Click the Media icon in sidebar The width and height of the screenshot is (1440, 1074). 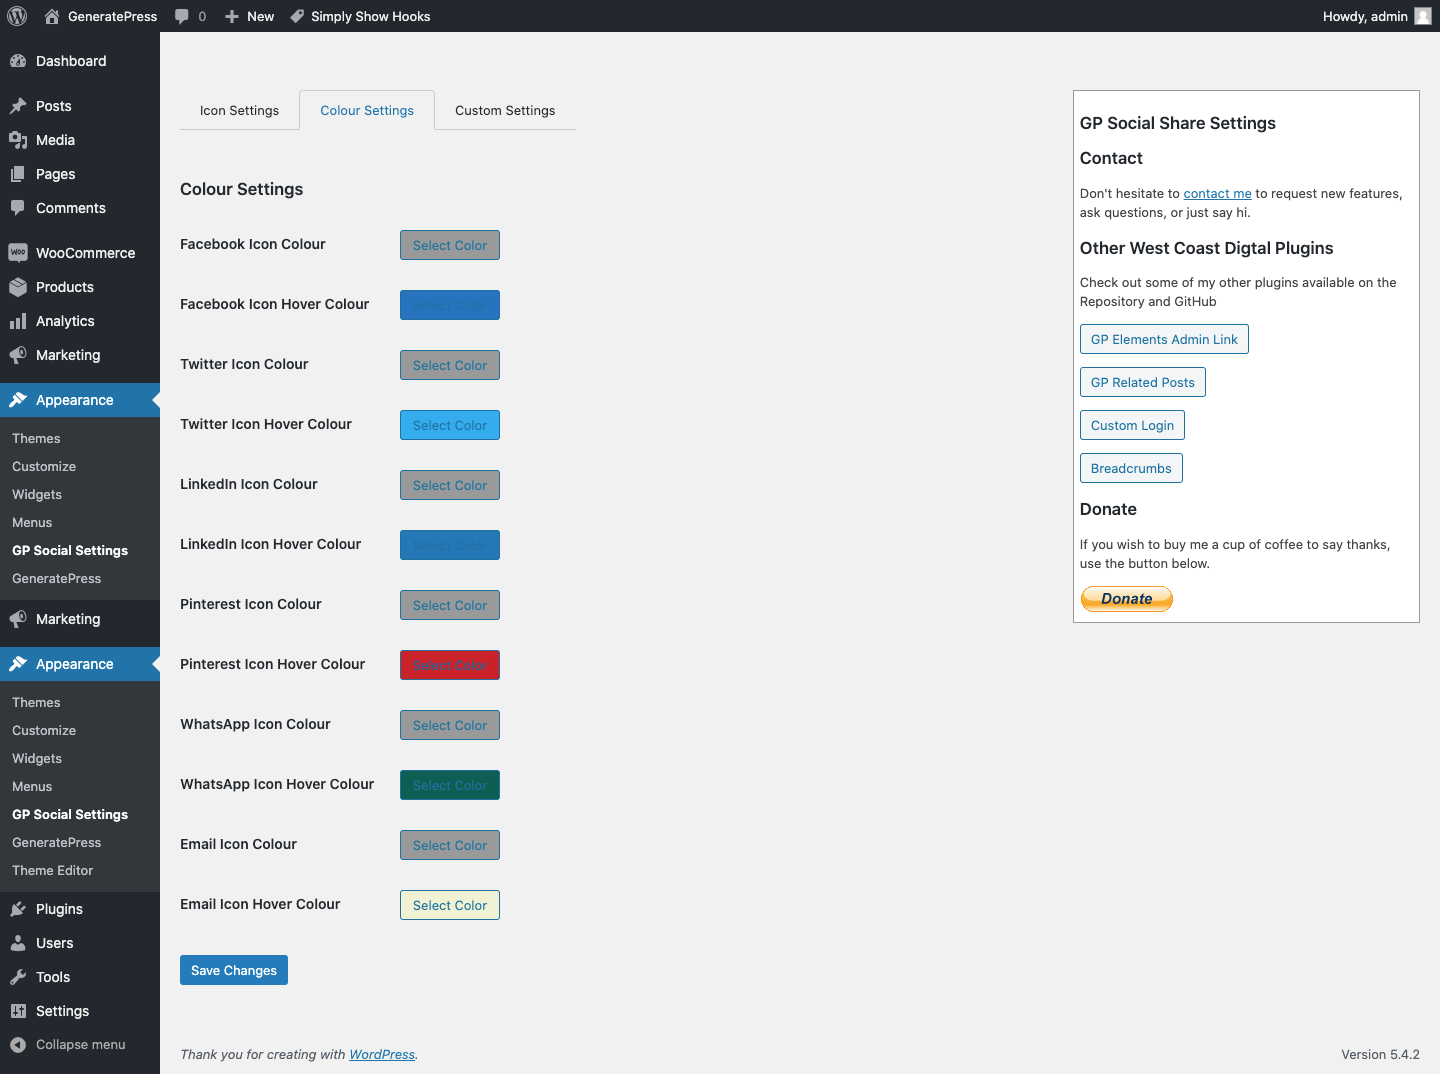pos(18,140)
